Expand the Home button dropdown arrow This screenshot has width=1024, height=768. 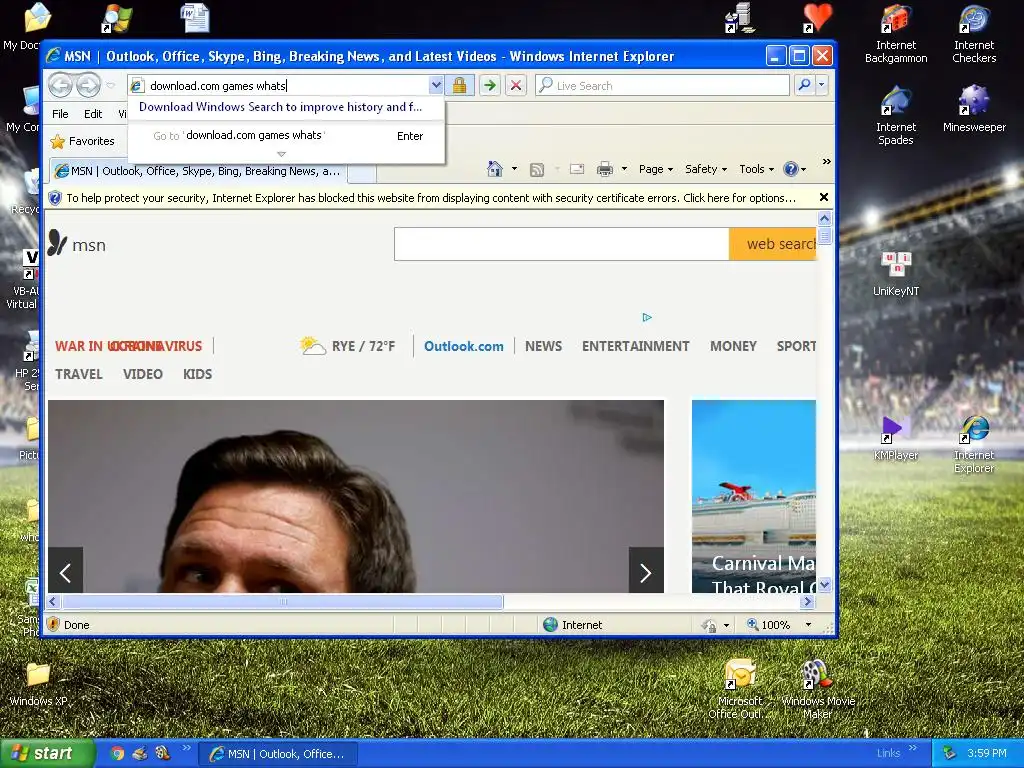click(x=514, y=169)
